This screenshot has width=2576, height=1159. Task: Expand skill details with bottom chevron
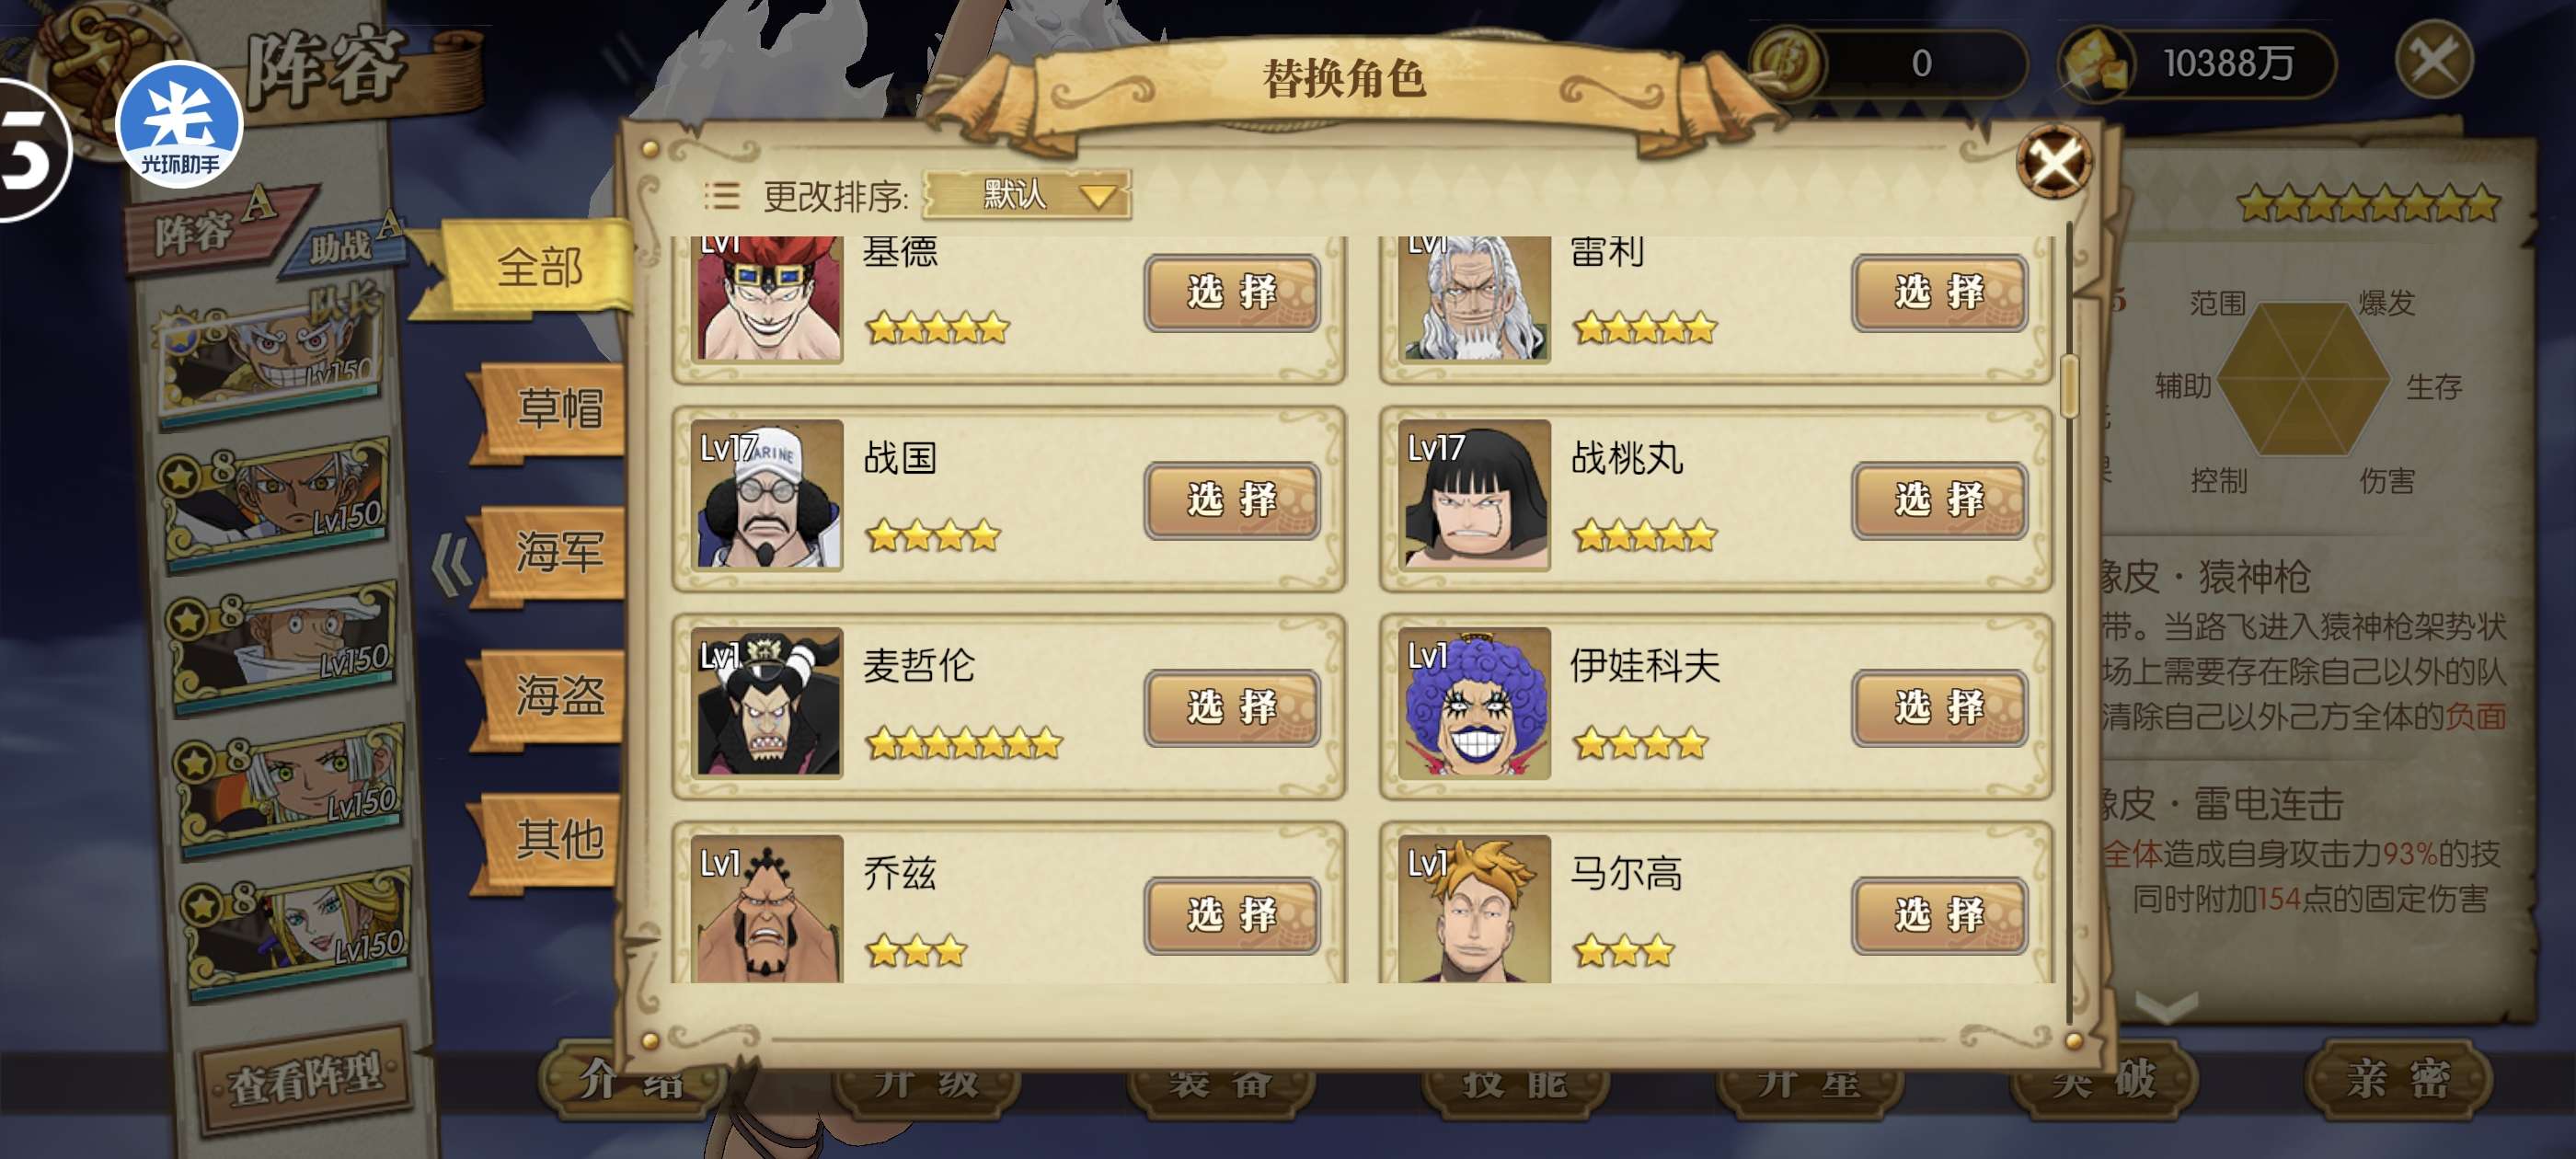(x=2166, y=1006)
